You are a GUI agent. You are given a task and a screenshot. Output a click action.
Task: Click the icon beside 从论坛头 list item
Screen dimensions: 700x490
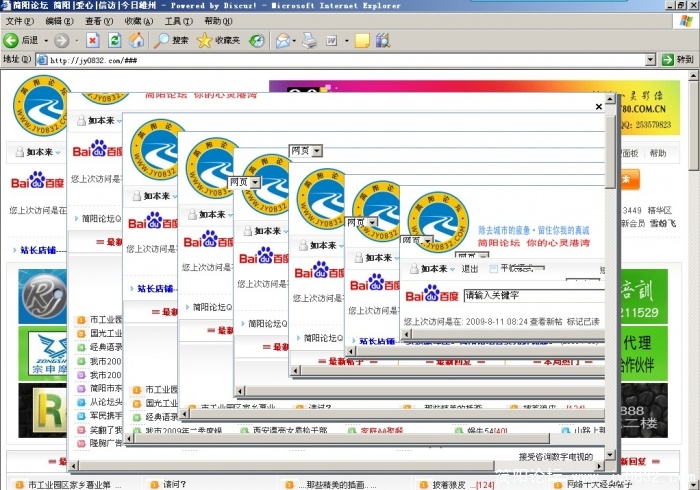[x=81, y=403]
